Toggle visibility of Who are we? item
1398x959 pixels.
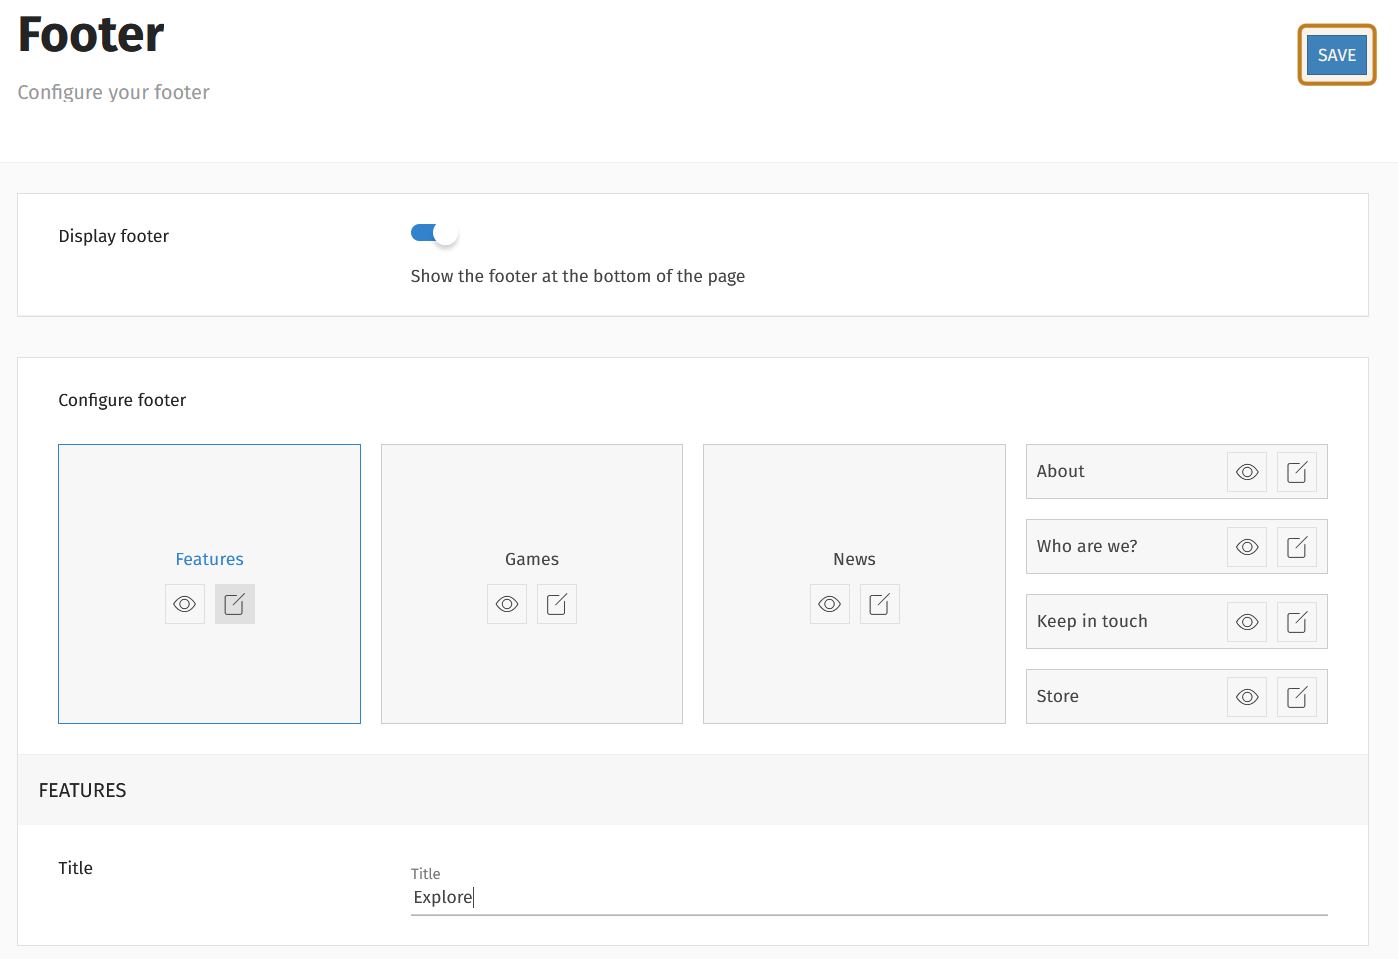(1247, 547)
